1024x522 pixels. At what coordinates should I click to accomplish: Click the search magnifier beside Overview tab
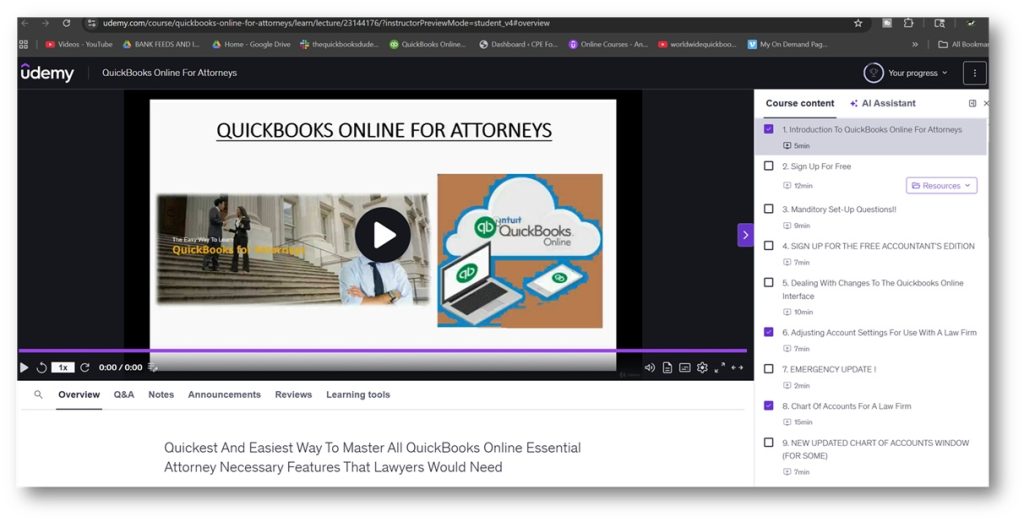(x=39, y=395)
